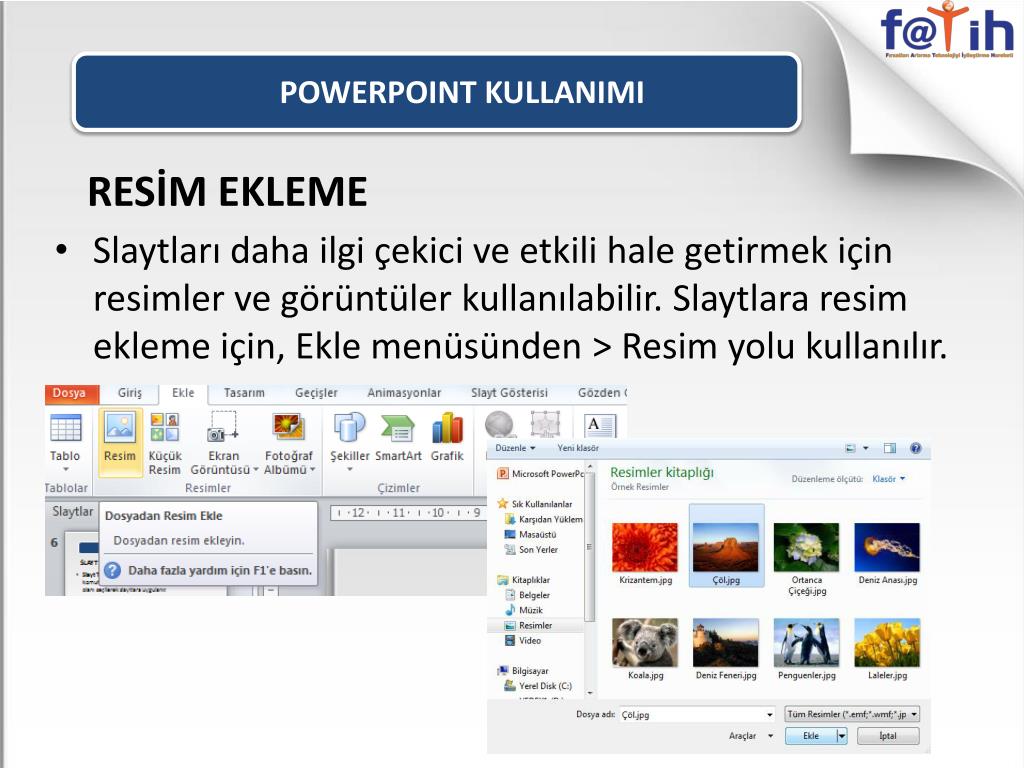Switch to the Giriş ribbon tab
Image resolution: width=1024 pixels, height=768 pixels.
(129, 393)
